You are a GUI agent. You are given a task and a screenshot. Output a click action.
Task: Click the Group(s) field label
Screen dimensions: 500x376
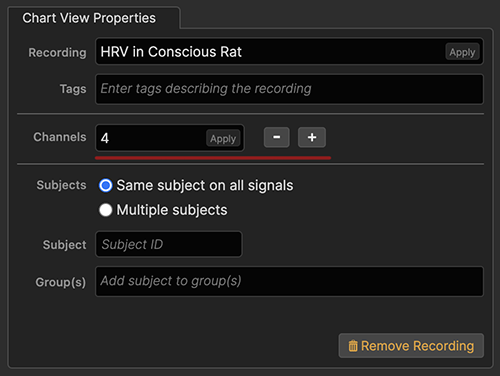(x=61, y=282)
